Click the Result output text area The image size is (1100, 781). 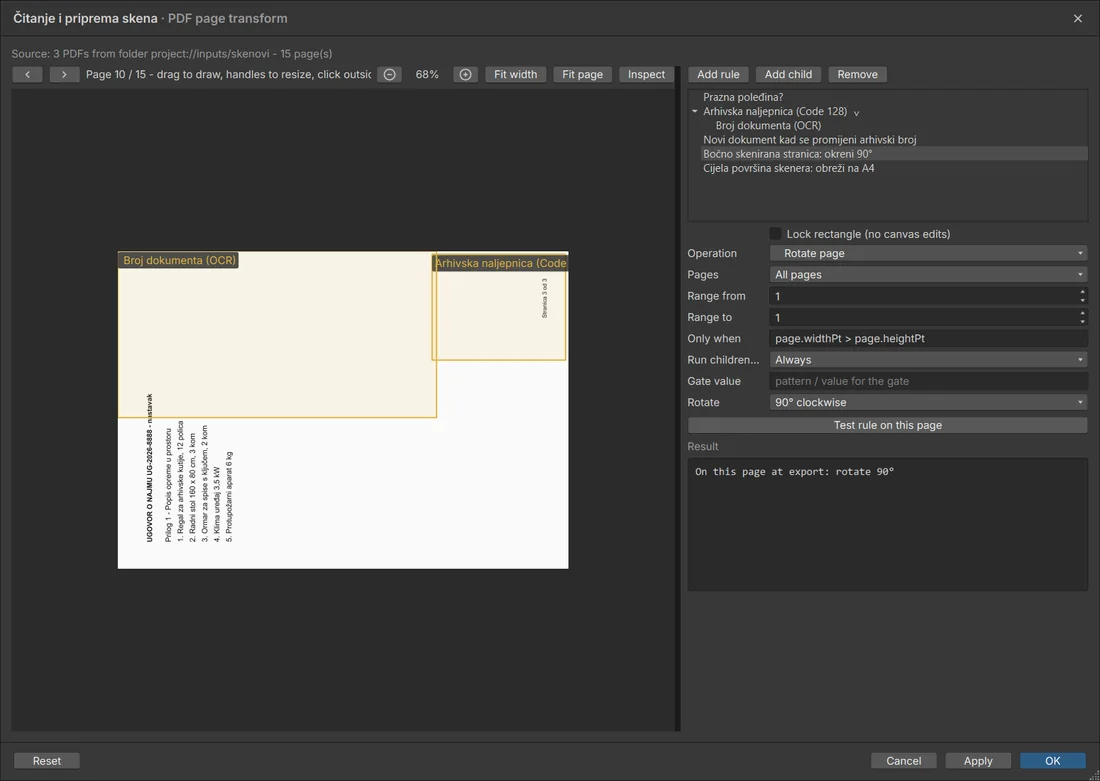click(887, 524)
